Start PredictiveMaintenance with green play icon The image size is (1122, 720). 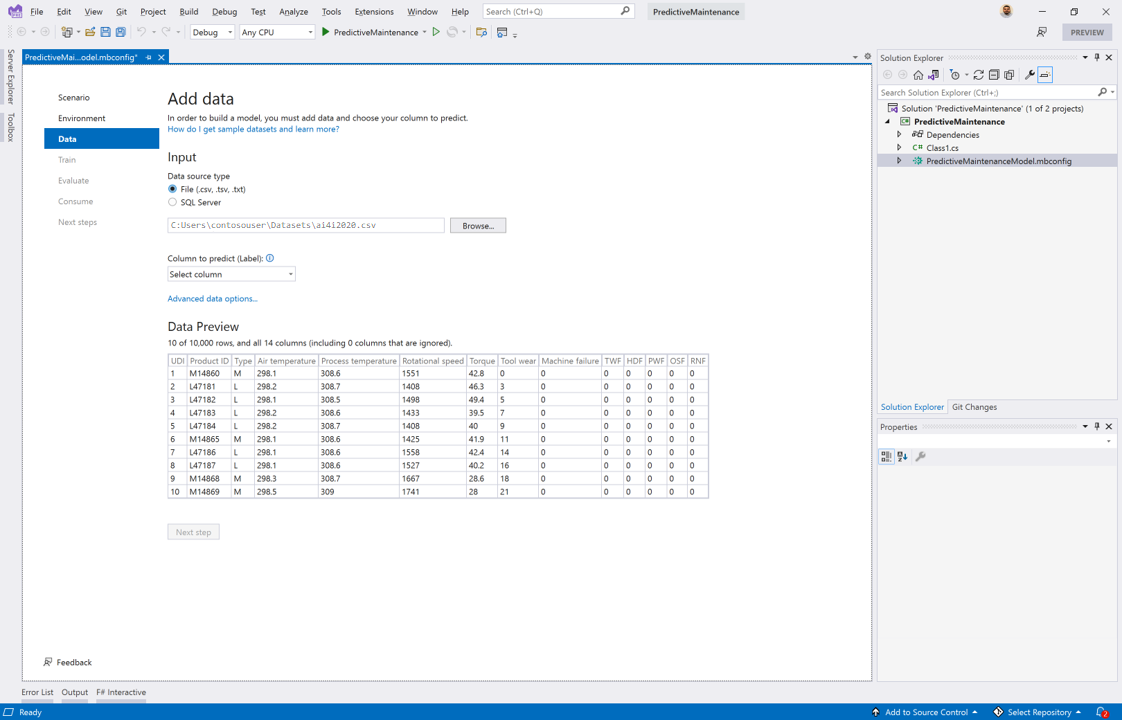pos(326,32)
